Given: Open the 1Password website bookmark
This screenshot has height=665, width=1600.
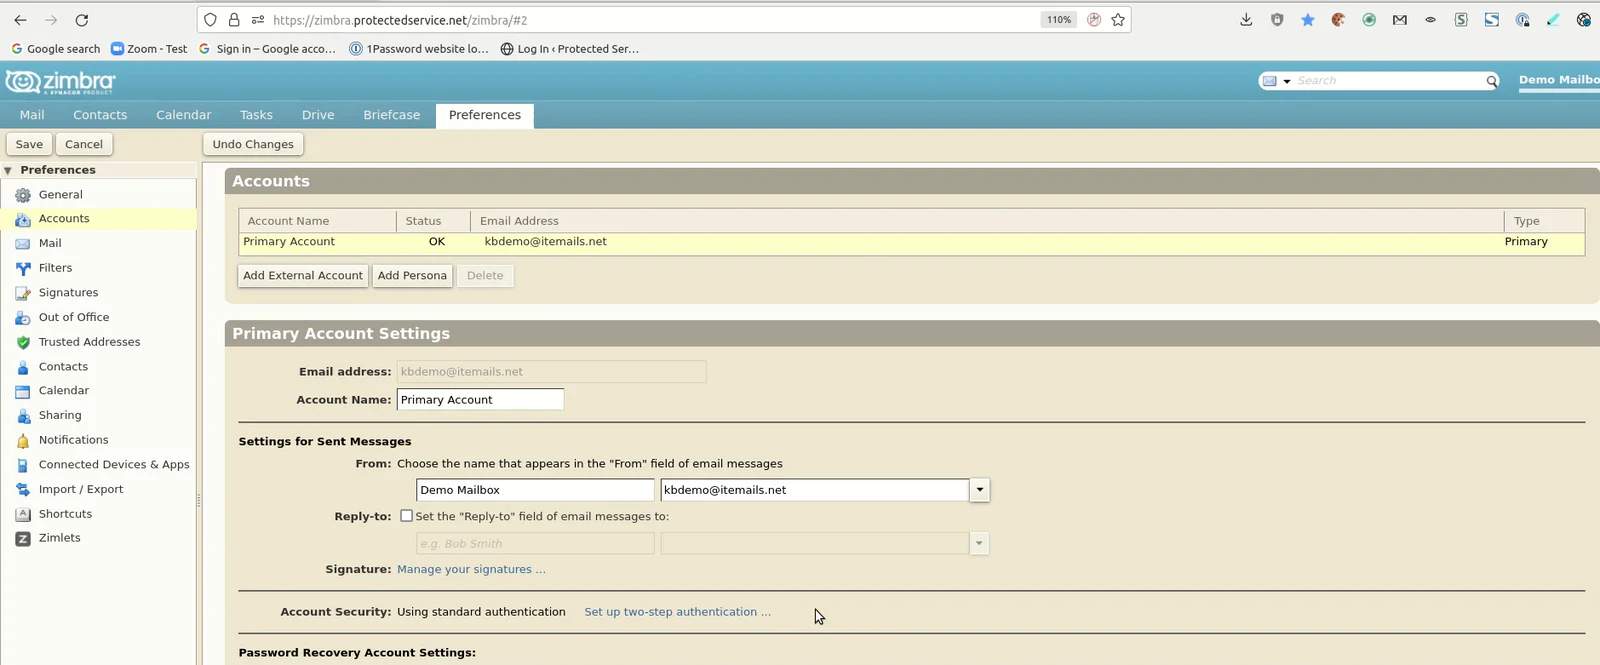Looking at the screenshot, I should tap(418, 49).
